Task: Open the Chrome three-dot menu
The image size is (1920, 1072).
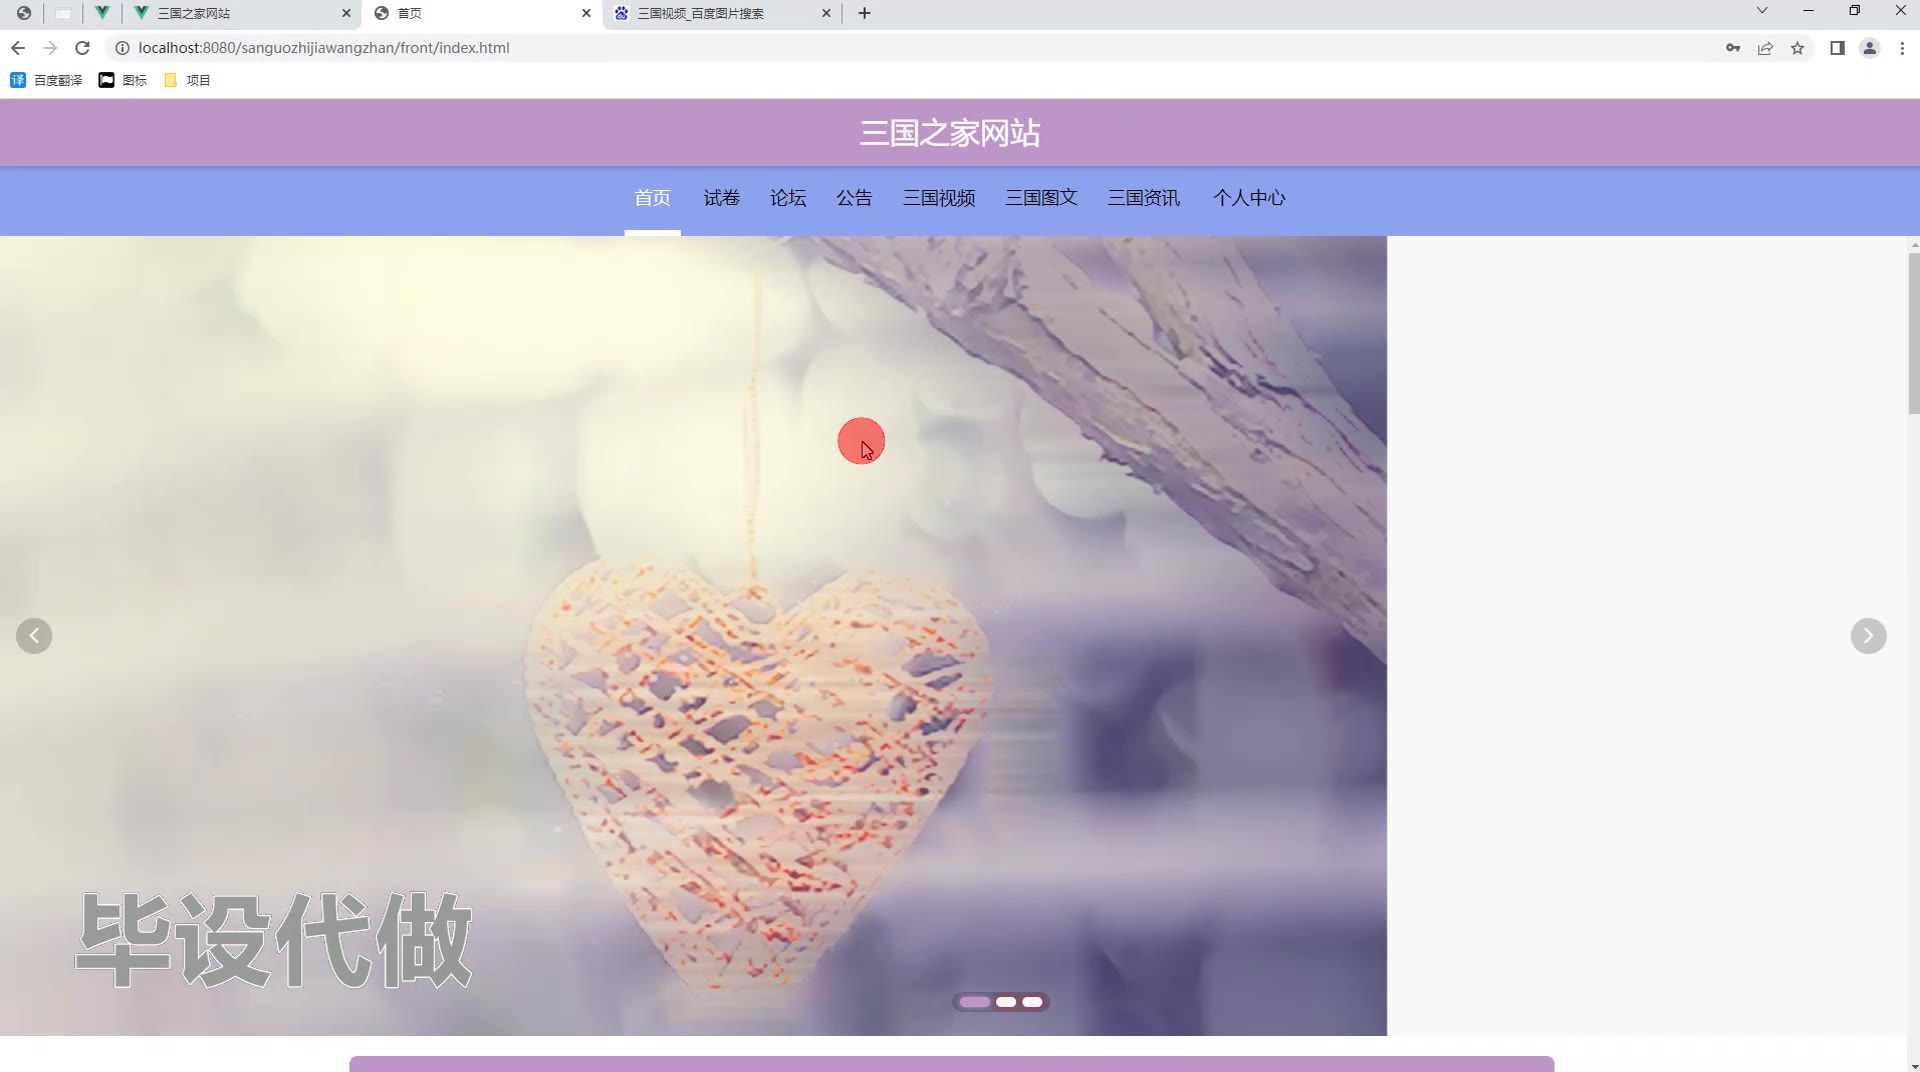Action: [1902, 48]
